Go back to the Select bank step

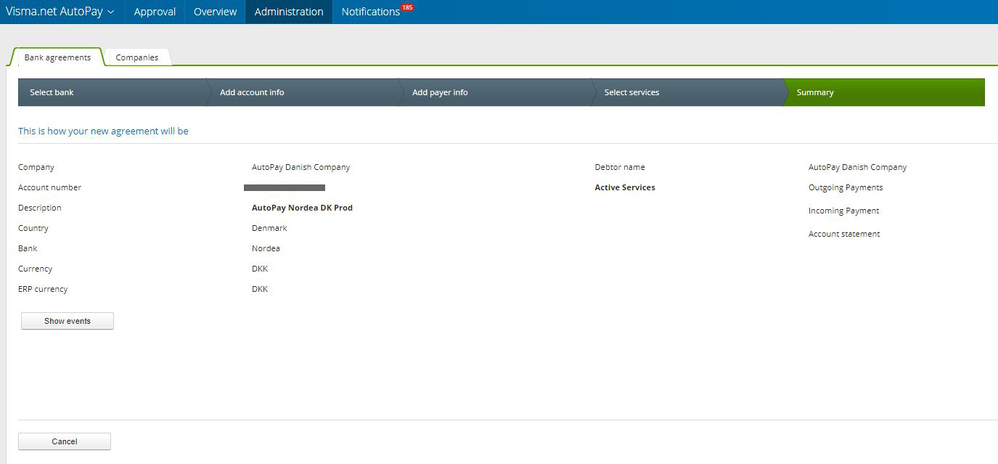pos(112,92)
